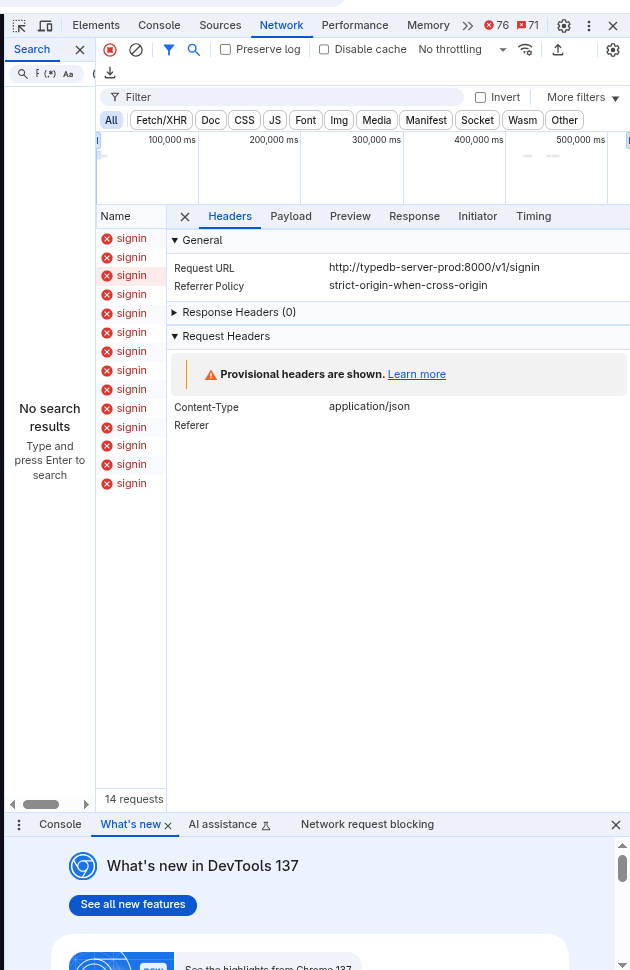Viewport: 630px width, 970px height.
Task: Close the request details pane
Action: [x=184, y=217]
